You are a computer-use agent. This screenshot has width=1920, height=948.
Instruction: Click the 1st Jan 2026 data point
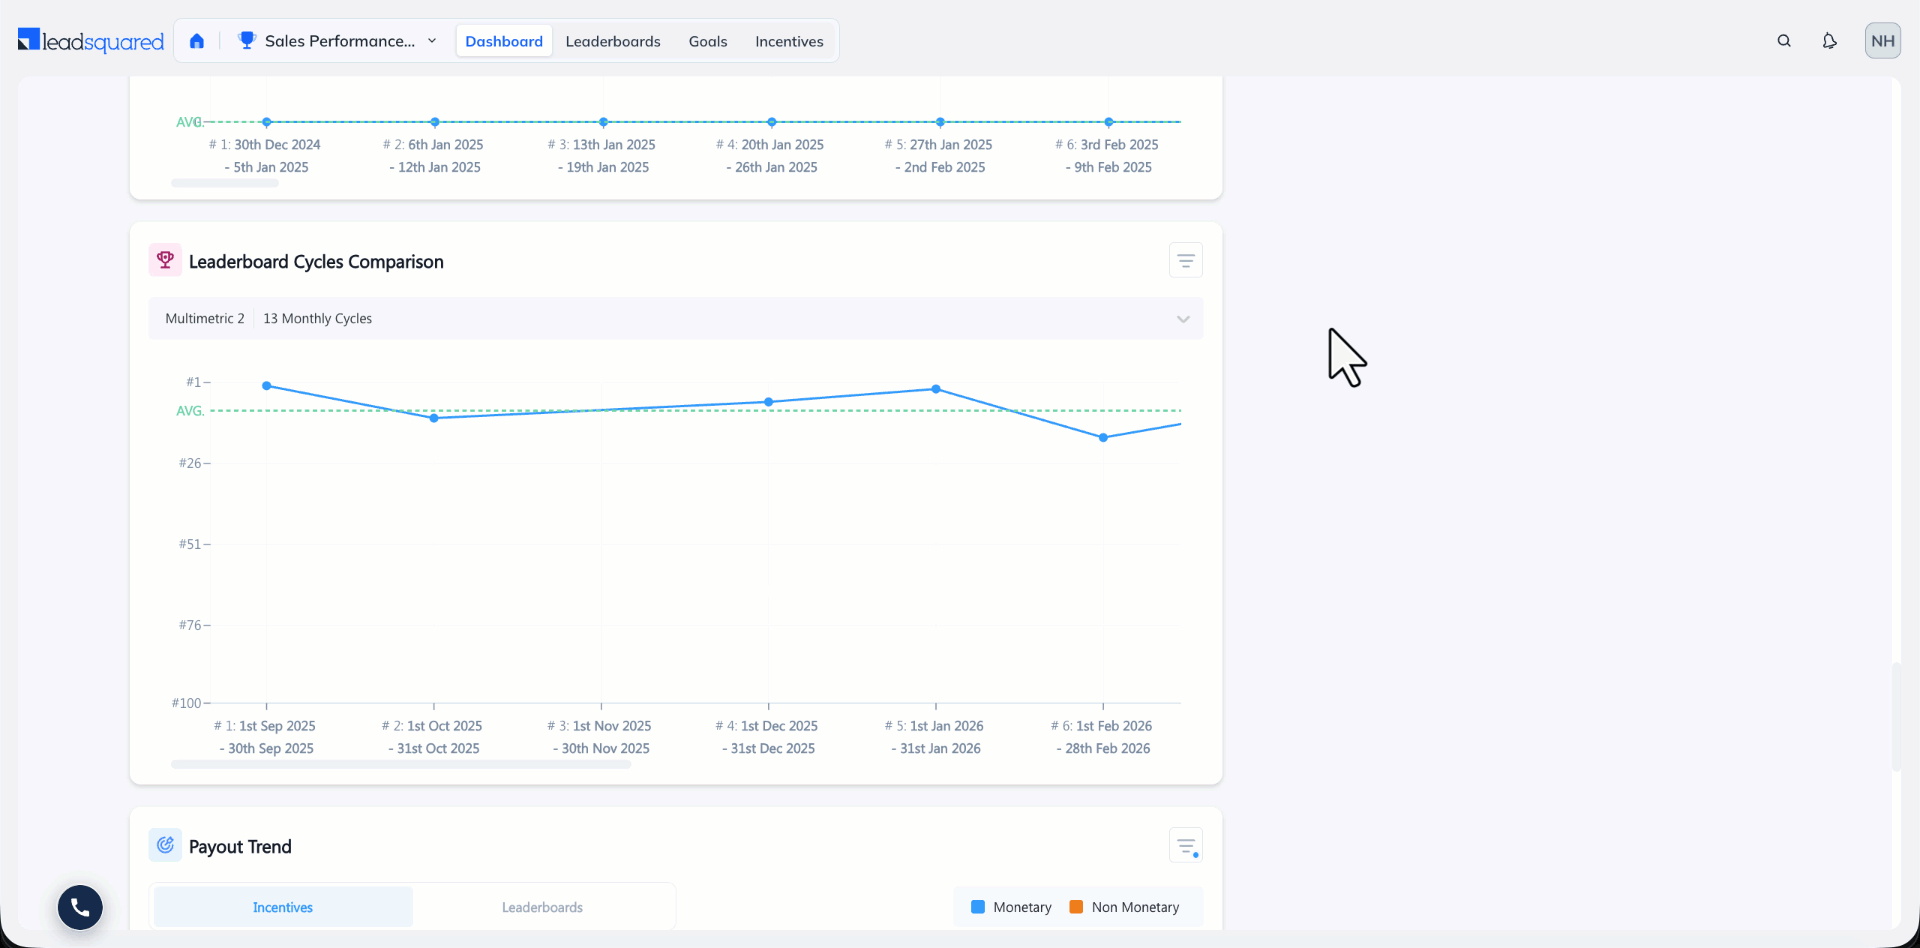pyautogui.click(x=936, y=389)
